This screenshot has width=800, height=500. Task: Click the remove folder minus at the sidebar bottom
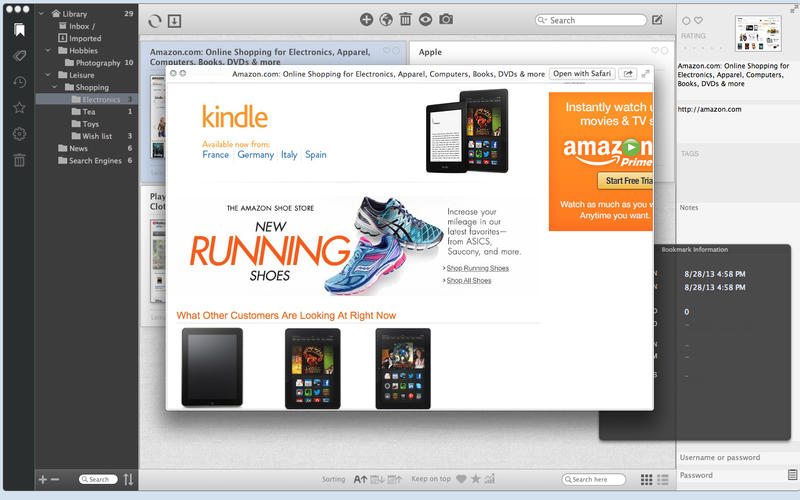pos(55,480)
